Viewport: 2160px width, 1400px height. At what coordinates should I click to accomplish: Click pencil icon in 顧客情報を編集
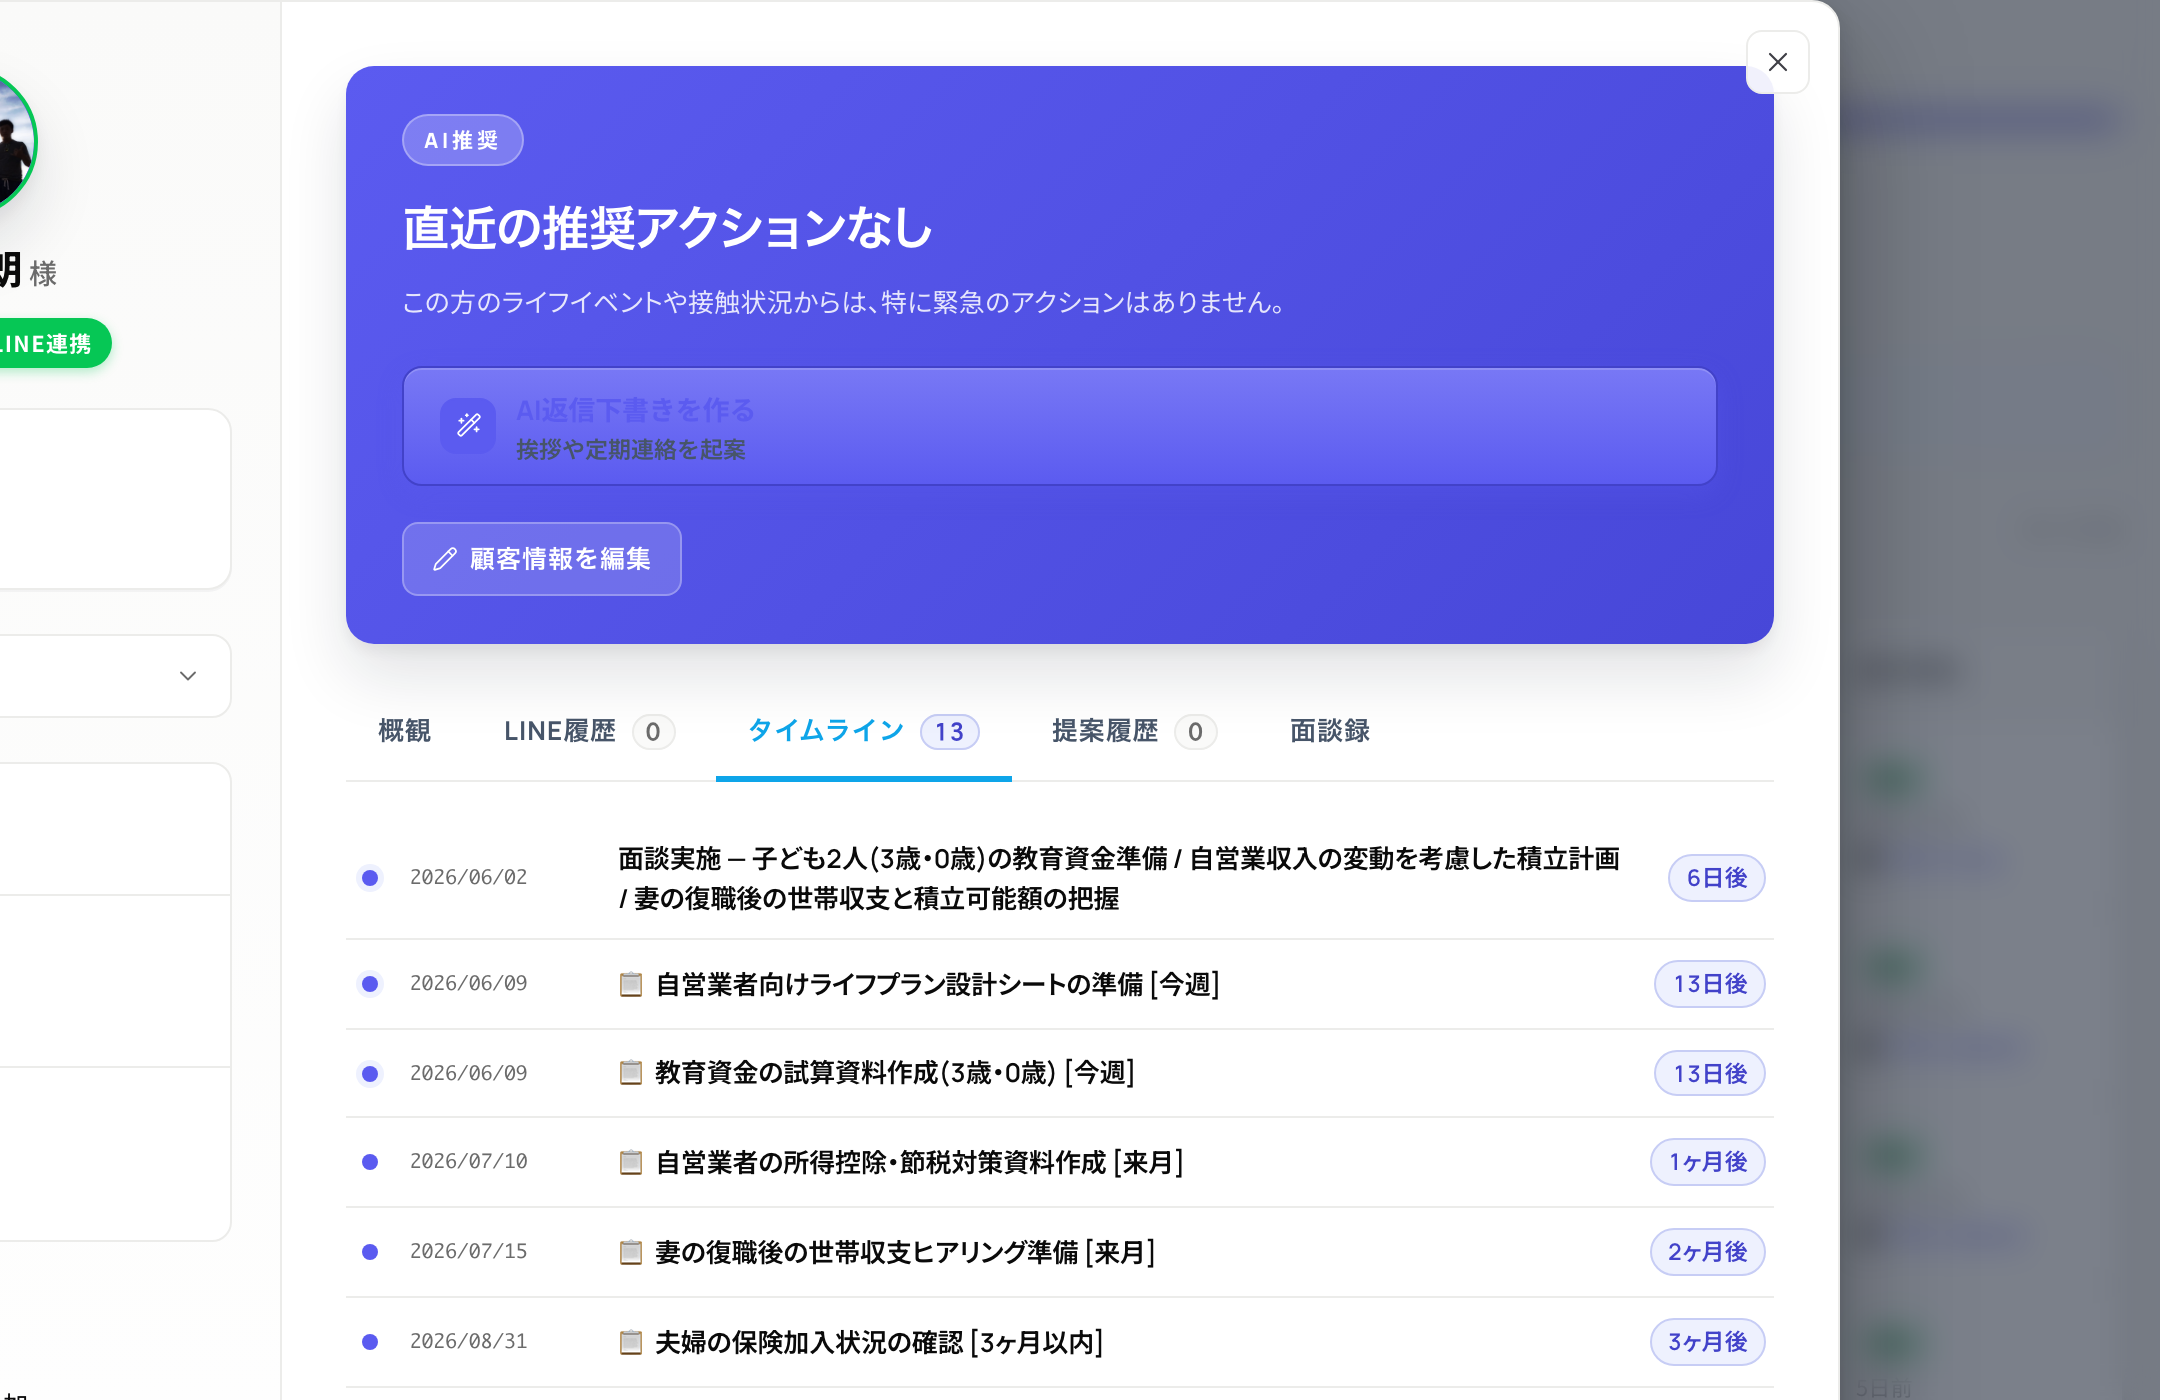click(445, 559)
